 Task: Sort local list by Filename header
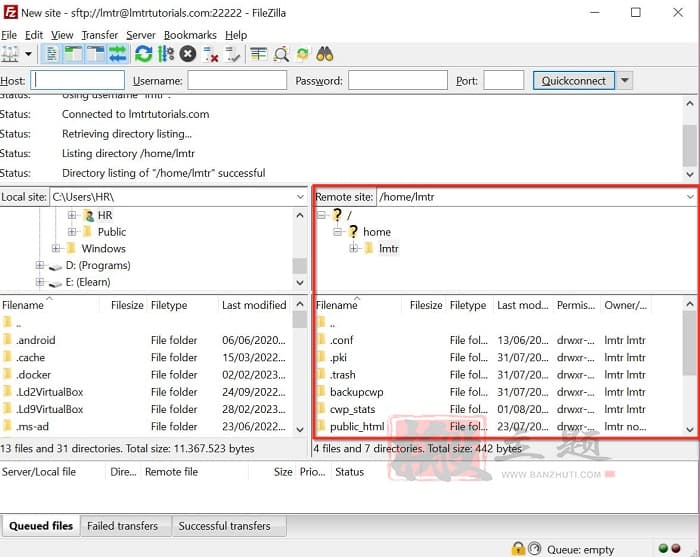coord(49,305)
